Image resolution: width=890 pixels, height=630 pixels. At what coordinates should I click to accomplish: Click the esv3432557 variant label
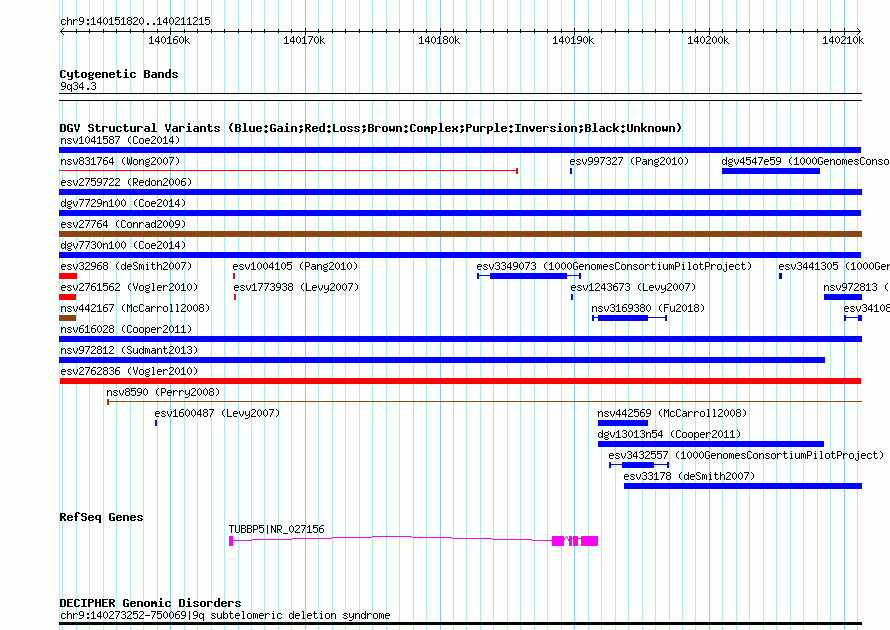(x=746, y=455)
